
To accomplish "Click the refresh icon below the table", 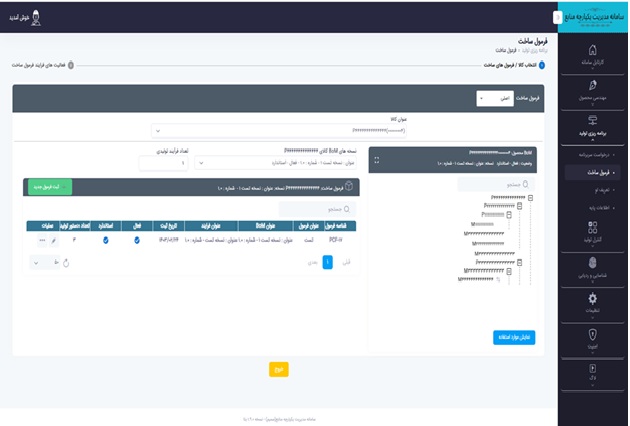I will tap(66, 263).
